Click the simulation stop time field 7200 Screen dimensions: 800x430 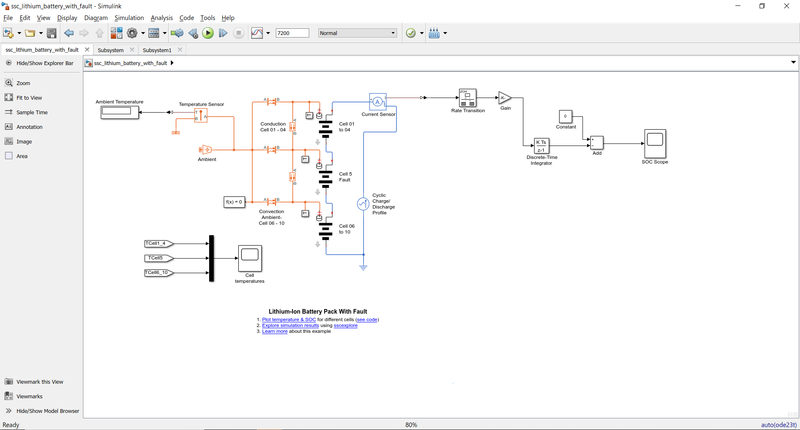[x=292, y=33]
